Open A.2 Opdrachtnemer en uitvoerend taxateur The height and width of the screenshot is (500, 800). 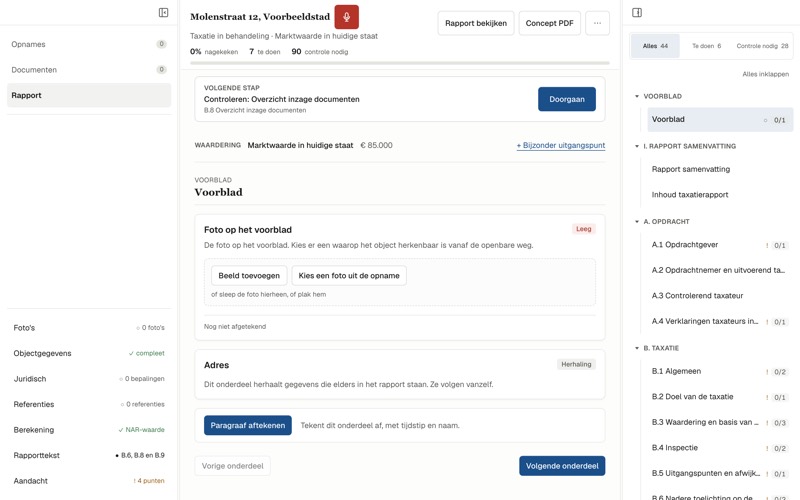tap(720, 270)
